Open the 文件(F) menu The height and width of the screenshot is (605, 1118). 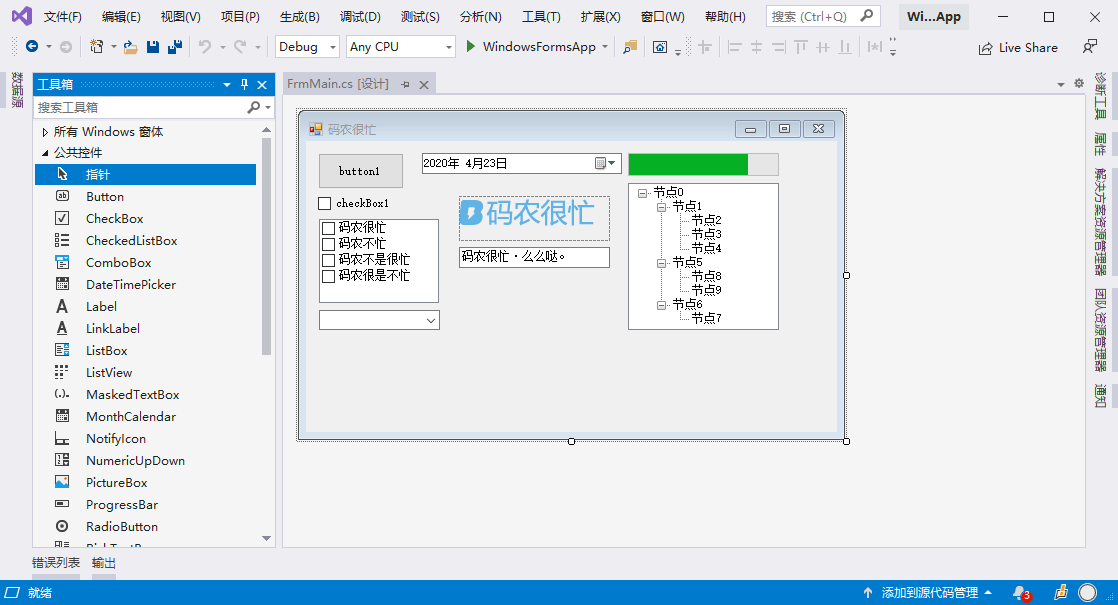click(63, 16)
